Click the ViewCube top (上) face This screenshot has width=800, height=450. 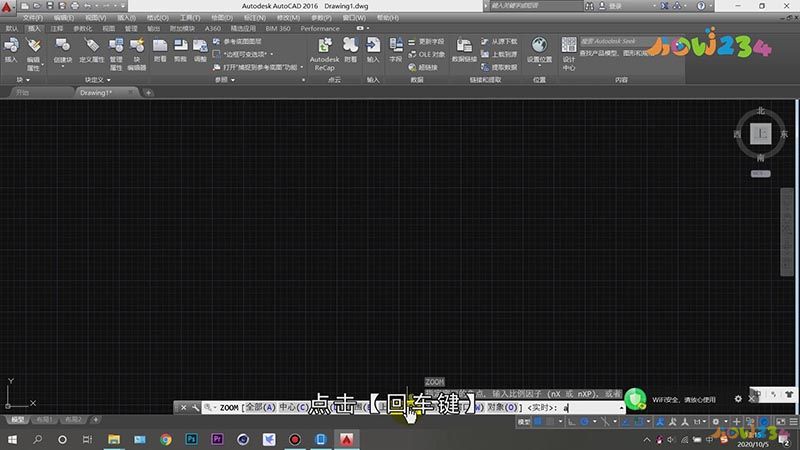click(760, 134)
